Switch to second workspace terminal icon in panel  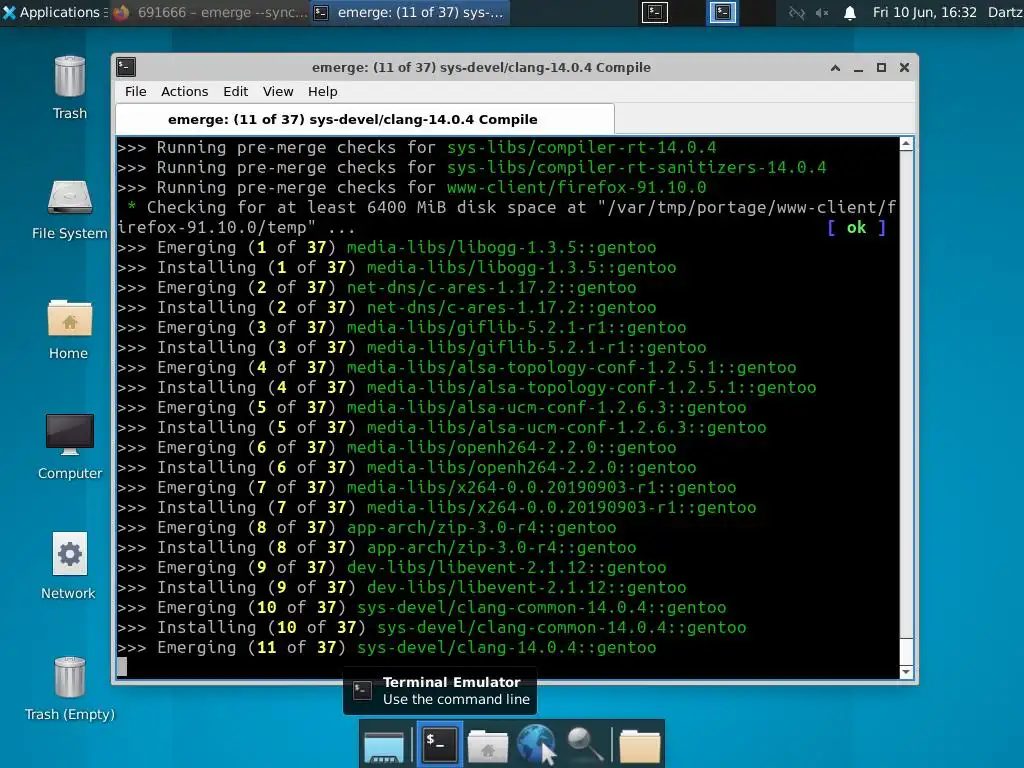[x=723, y=12]
